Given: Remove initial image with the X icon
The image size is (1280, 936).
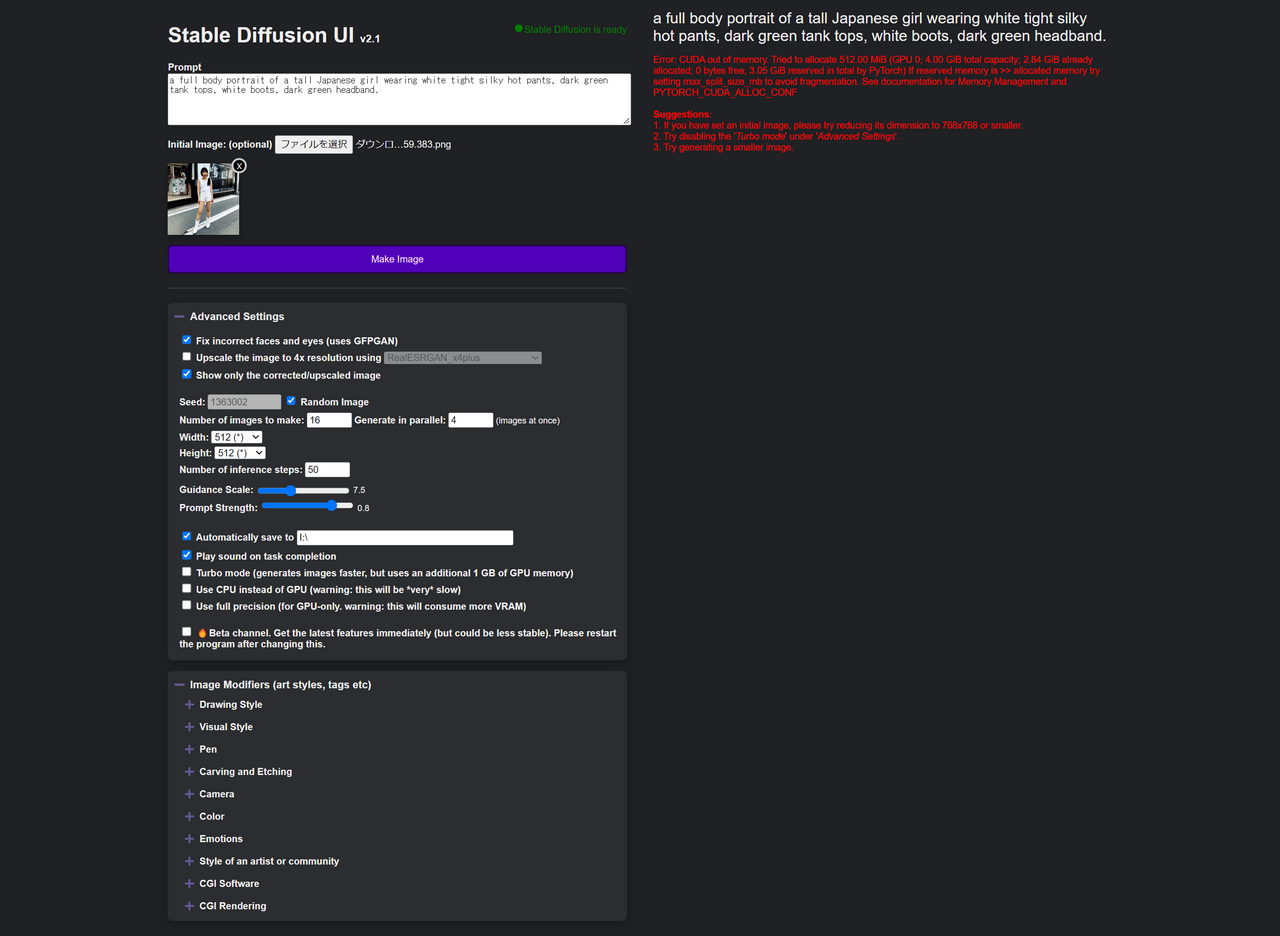Looking at the screenshot, I should pos(239,166).
